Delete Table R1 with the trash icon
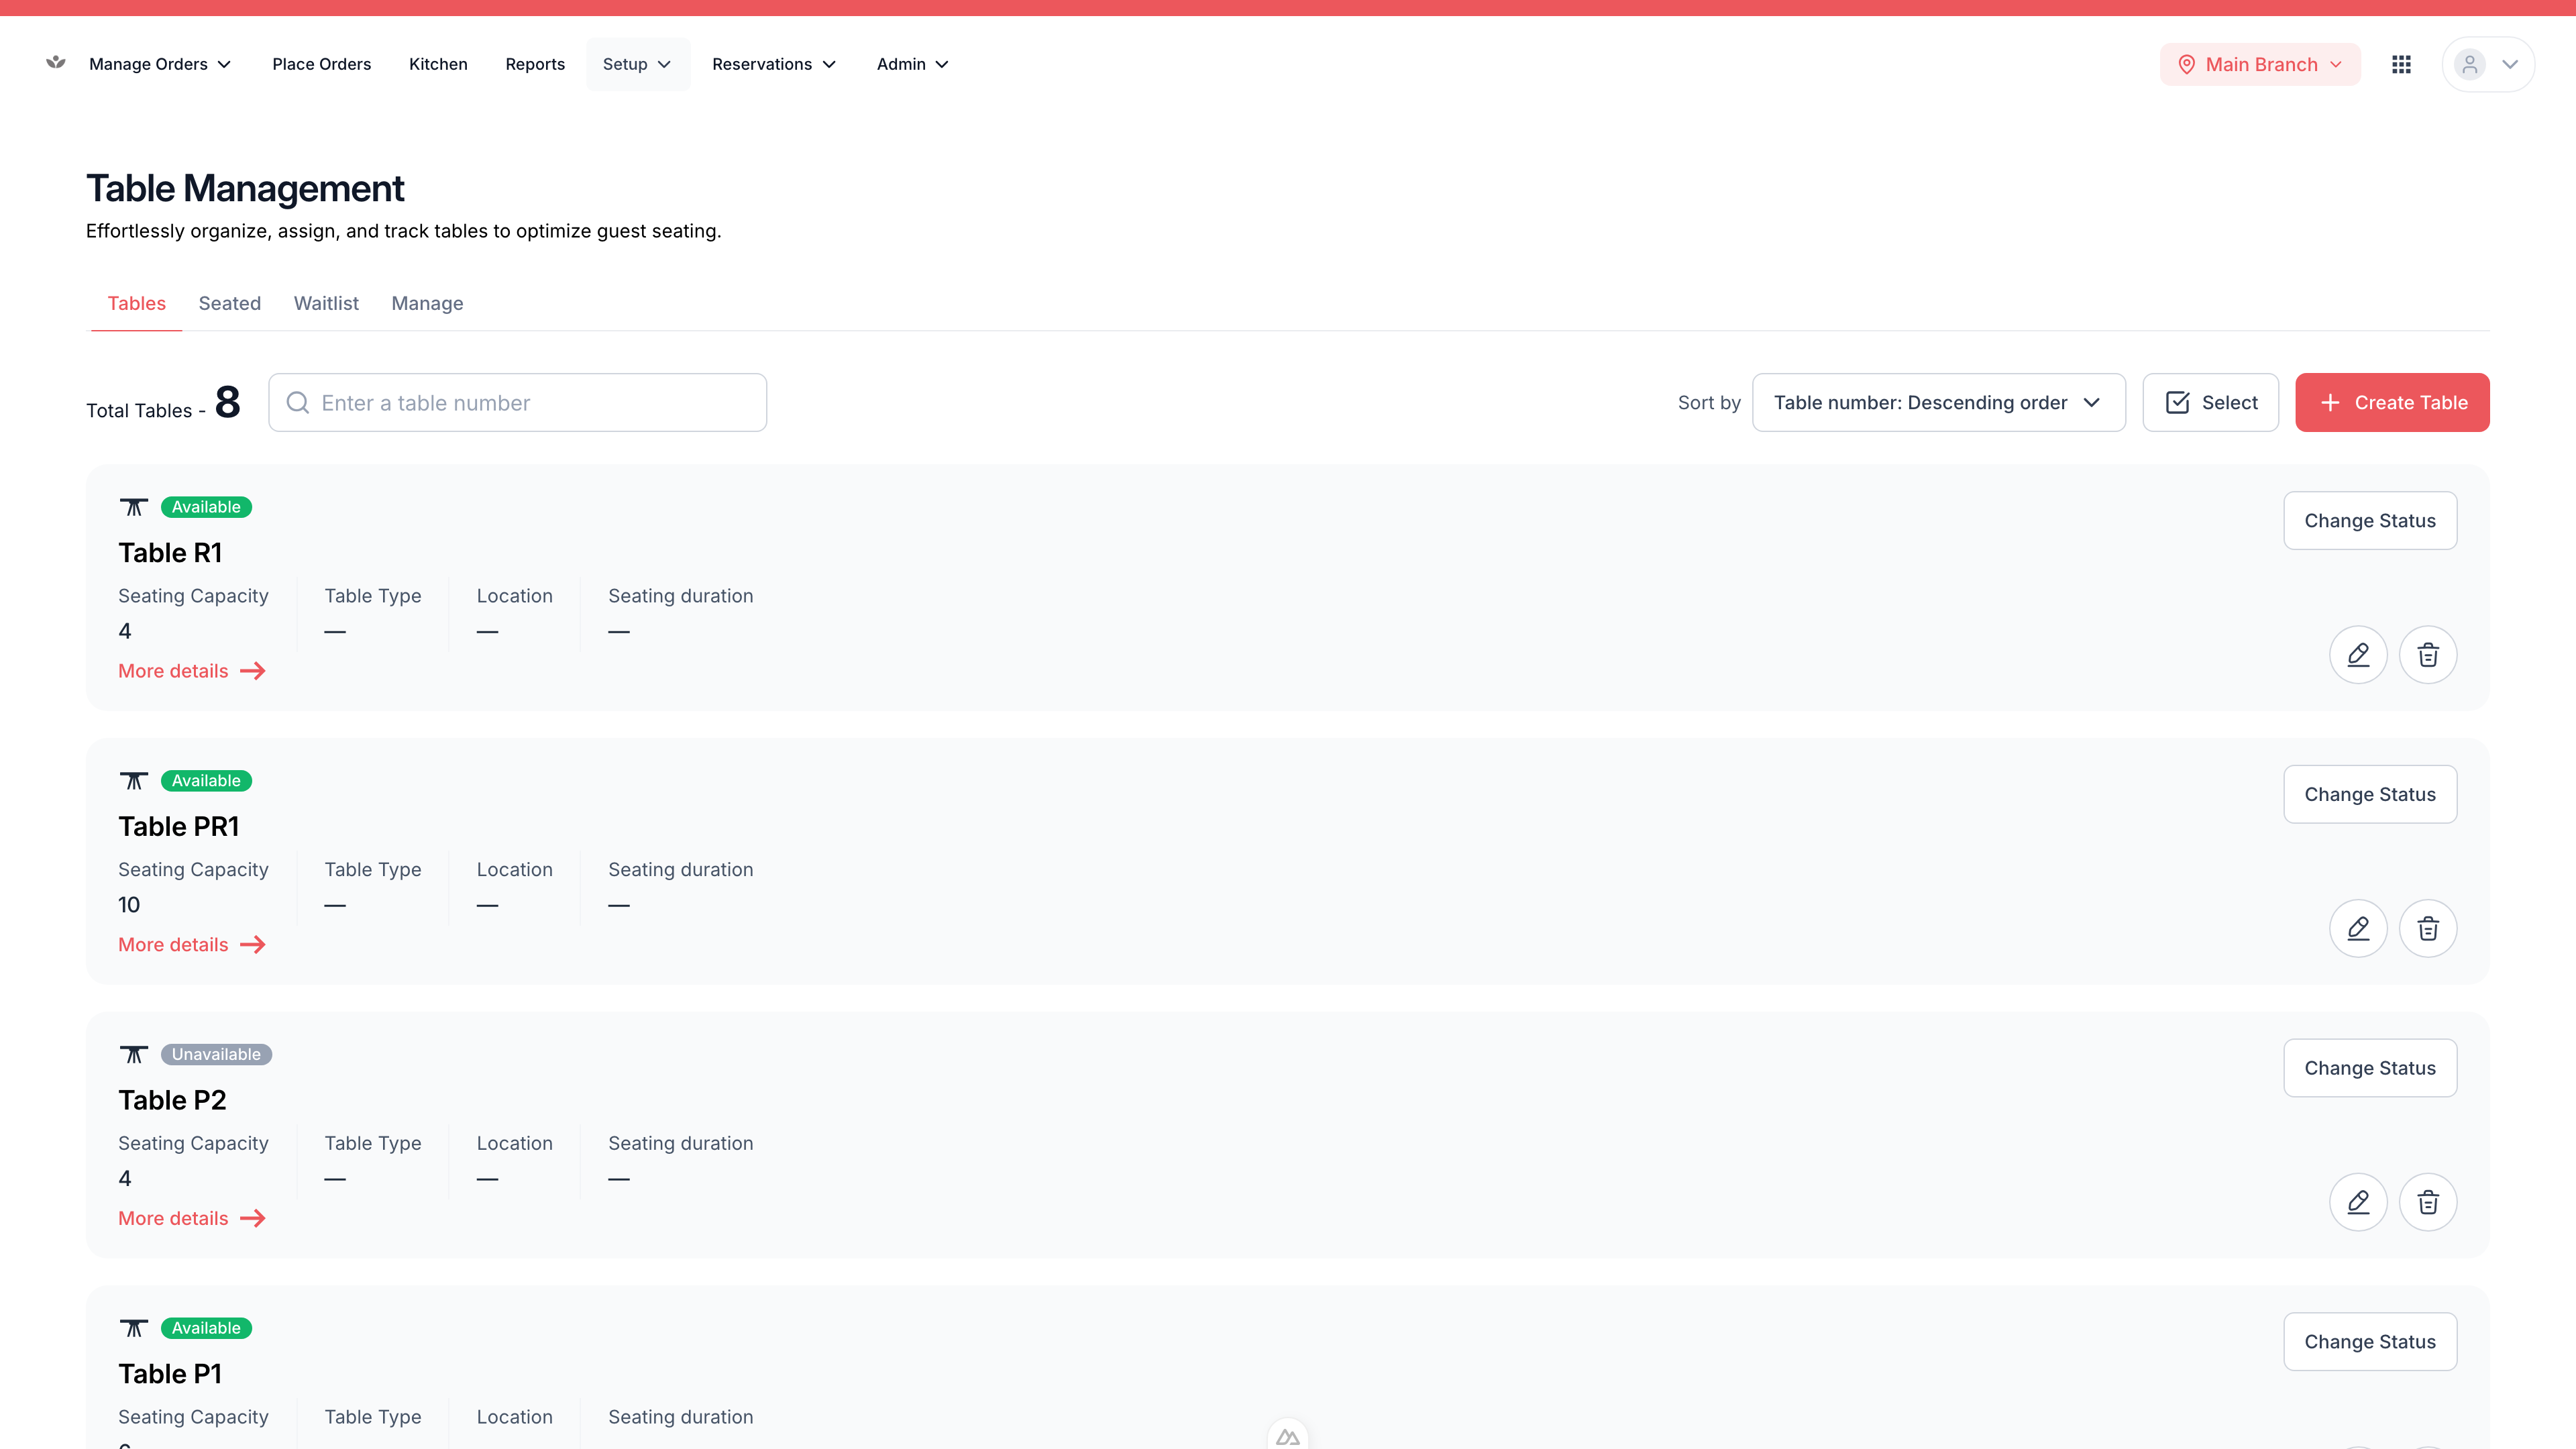This screenshot has width=2576, height=1449. [2428, 655]
